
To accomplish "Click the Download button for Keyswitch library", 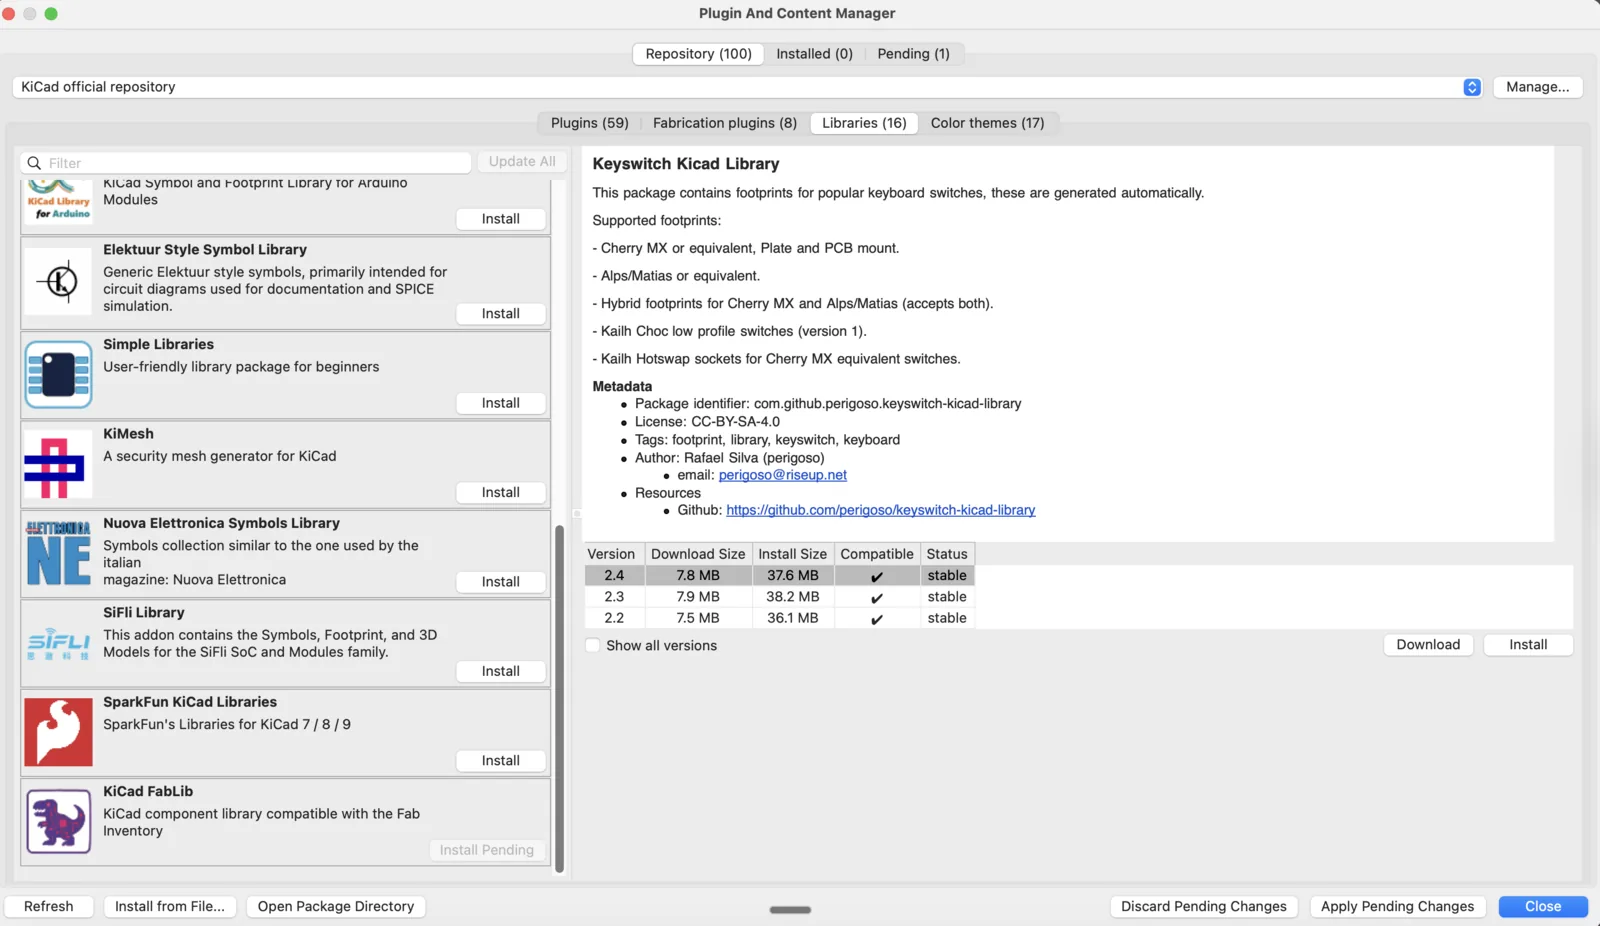I will (1428, 645).
